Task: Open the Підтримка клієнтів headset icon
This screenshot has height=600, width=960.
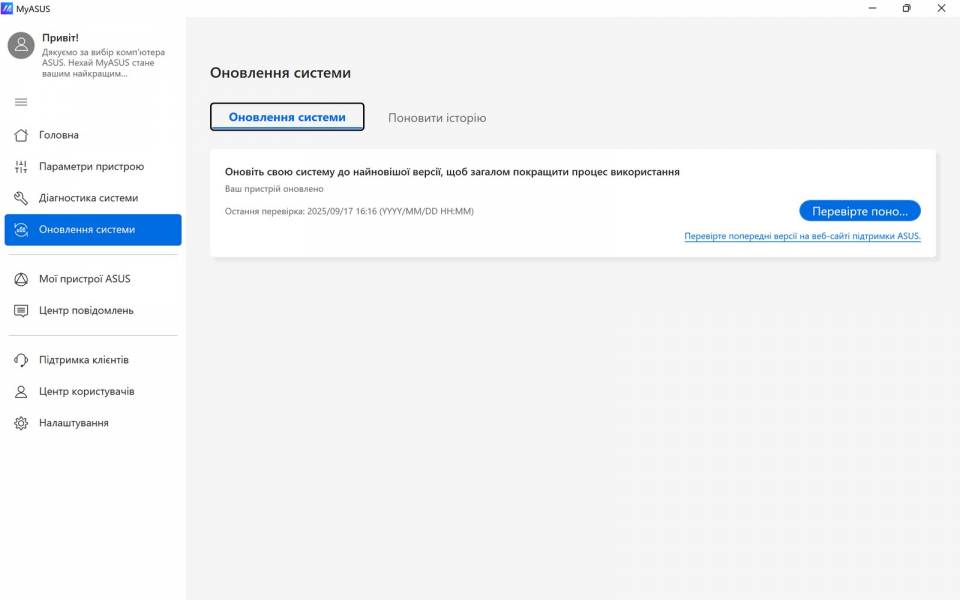Action: 21,360
